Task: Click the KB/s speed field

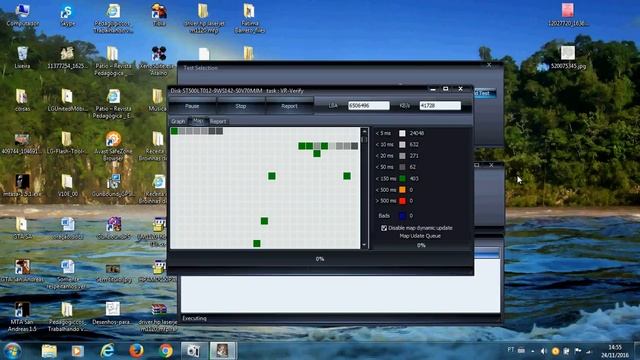Action: click(x=440, y=106)
